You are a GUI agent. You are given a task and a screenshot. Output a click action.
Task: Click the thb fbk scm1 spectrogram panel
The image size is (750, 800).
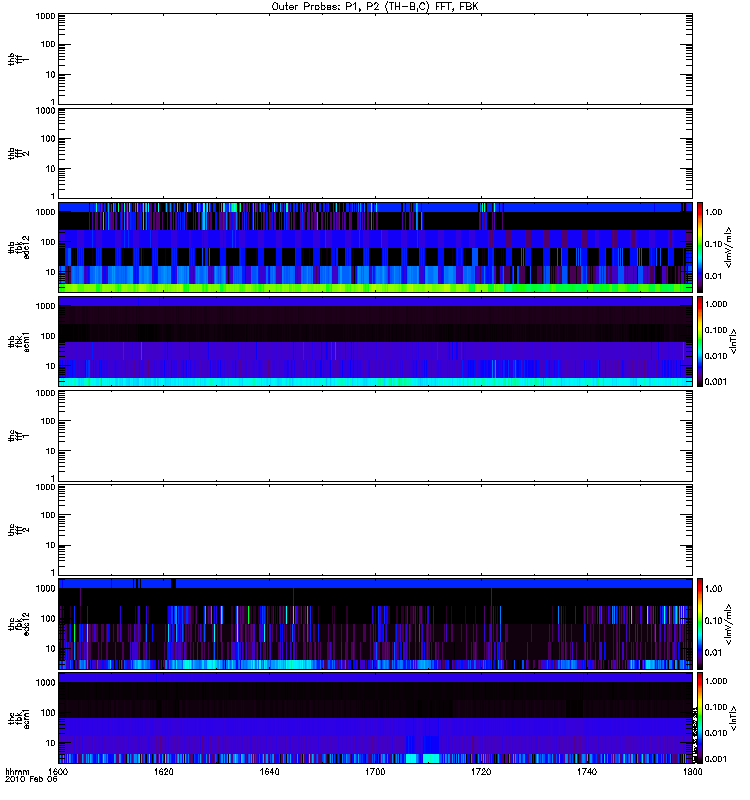(x=375, y=341)
